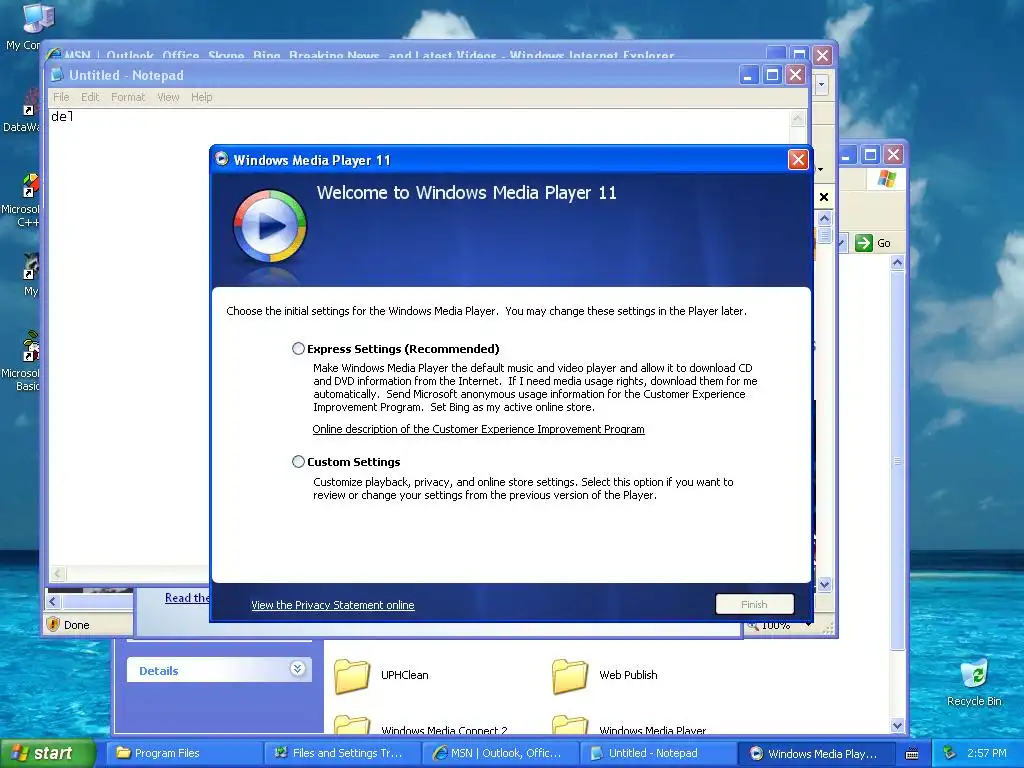Click Explorer window scrollbar up arrow
This screenshot has width=1024, height=768.
[x=897, y=263]
